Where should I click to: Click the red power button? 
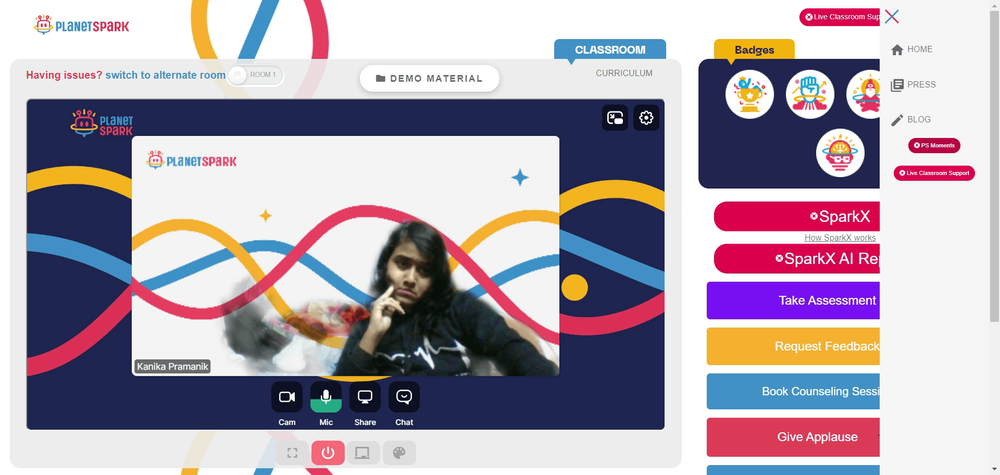tap(328, 453)
